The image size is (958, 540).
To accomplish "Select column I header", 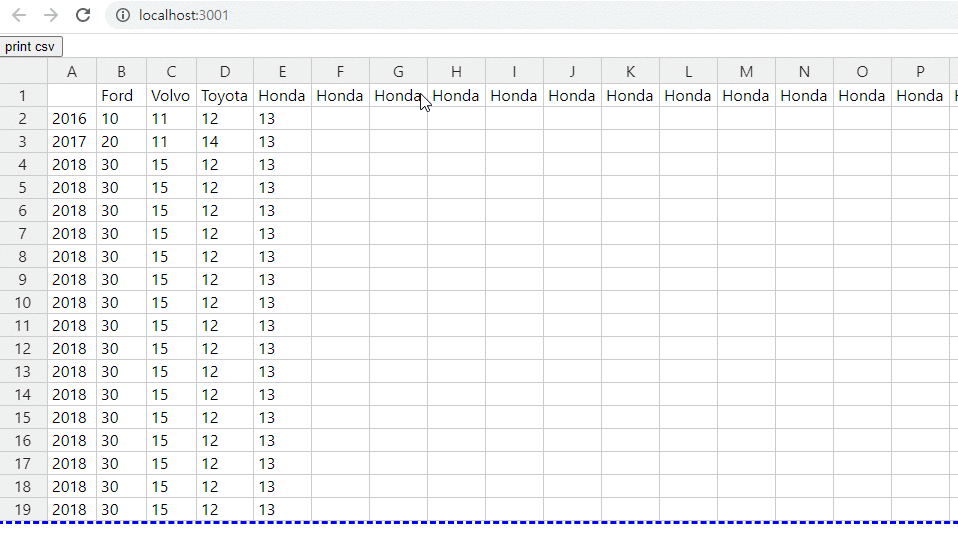I will 514,71.
